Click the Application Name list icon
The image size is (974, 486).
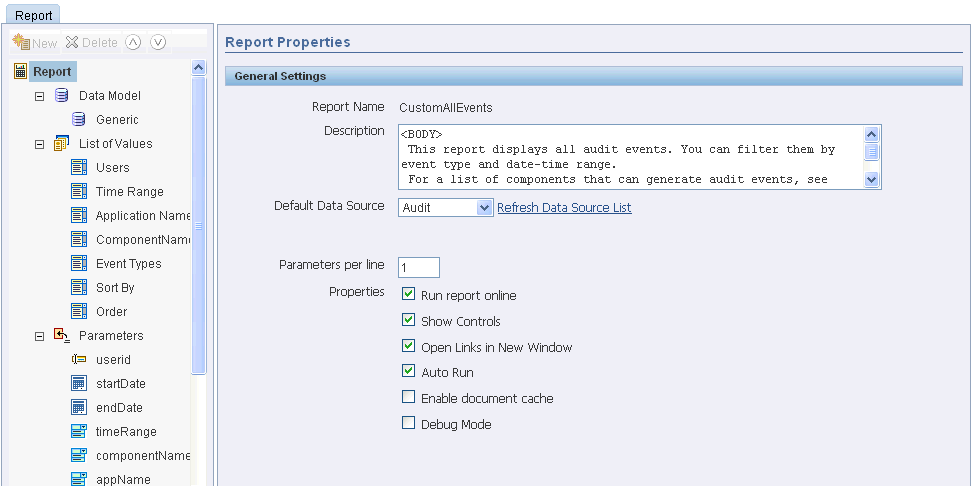pyautogui.click(x=79, y=216)
